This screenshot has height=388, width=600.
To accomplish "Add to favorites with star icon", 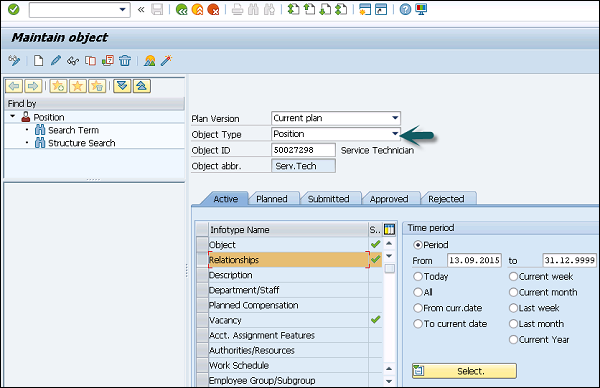I will (x=58, y=86).
